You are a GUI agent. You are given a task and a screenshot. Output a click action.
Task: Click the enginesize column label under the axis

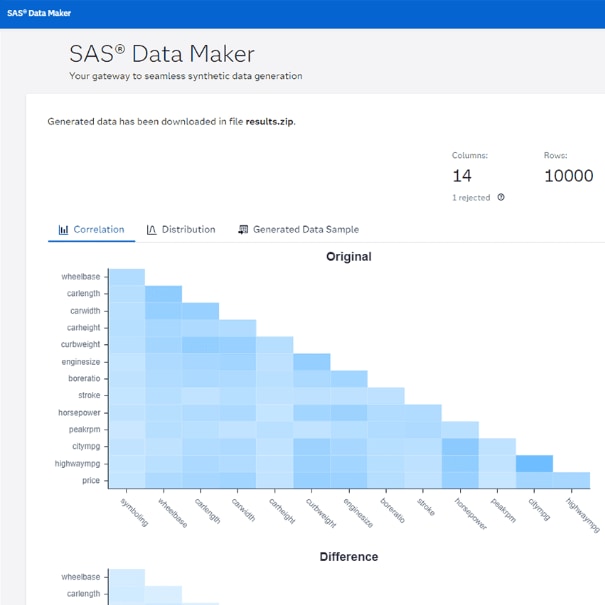(x=358, y=512)
